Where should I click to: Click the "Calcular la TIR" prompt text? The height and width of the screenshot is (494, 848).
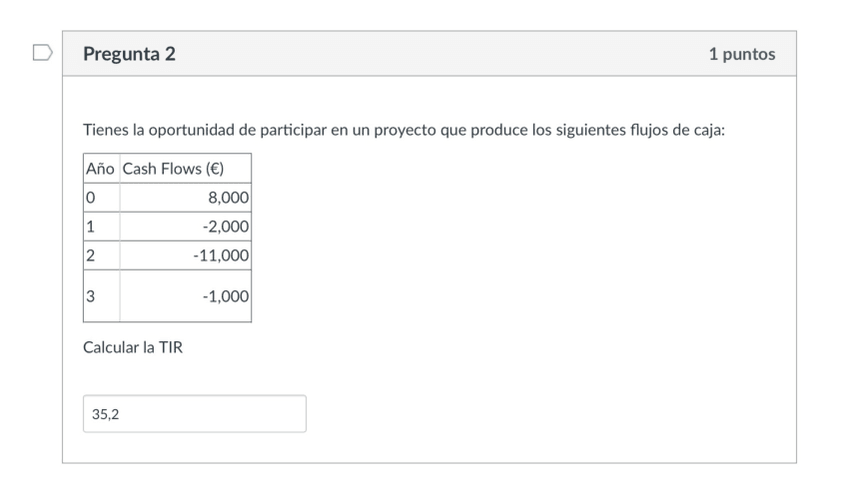133,348
